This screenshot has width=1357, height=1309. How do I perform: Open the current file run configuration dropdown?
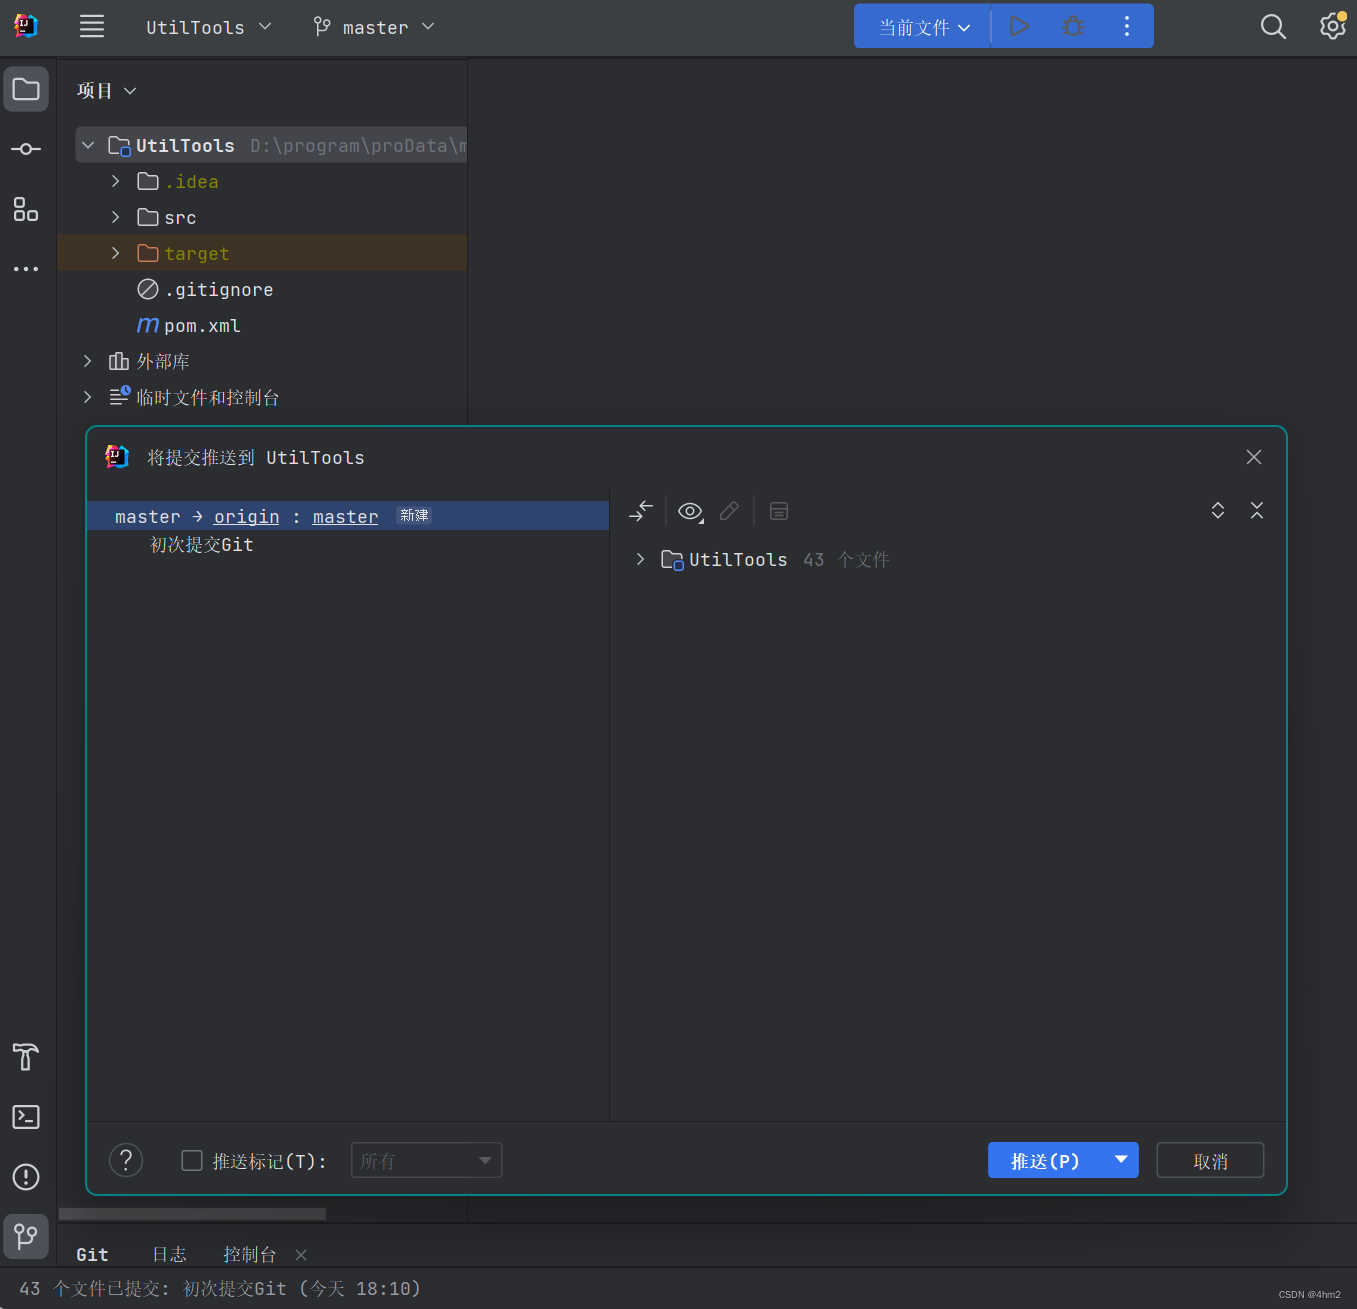pos(924,27)
